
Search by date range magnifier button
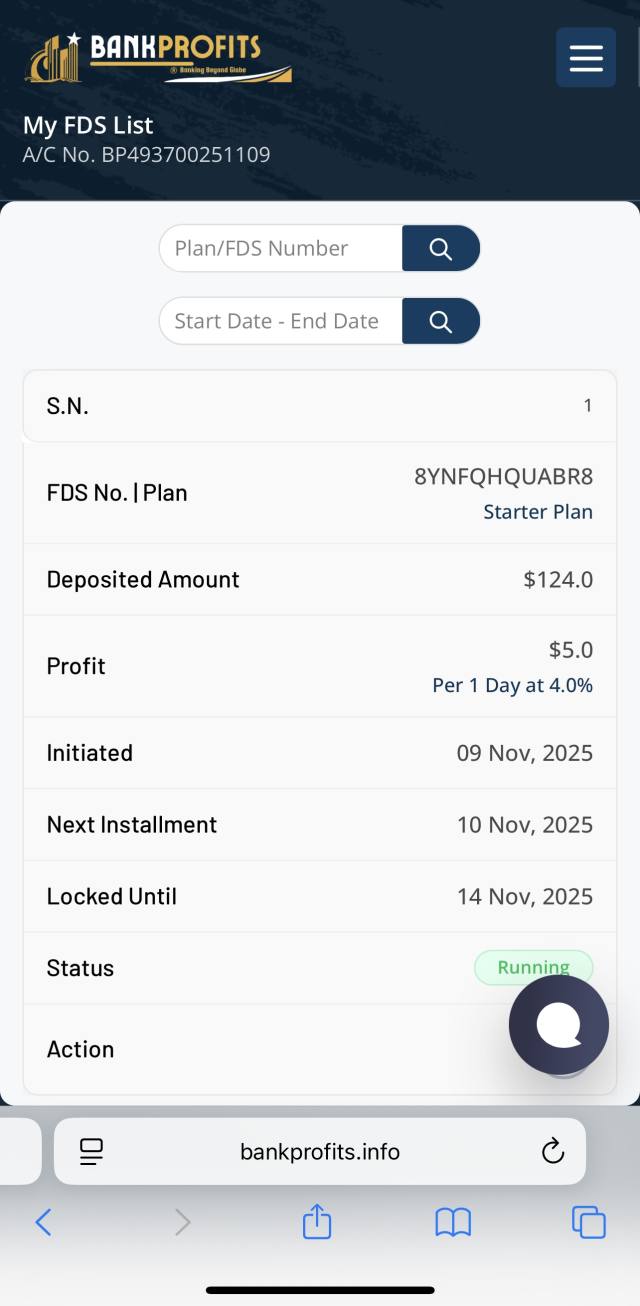pyautogui.click(x=441, y=321)
